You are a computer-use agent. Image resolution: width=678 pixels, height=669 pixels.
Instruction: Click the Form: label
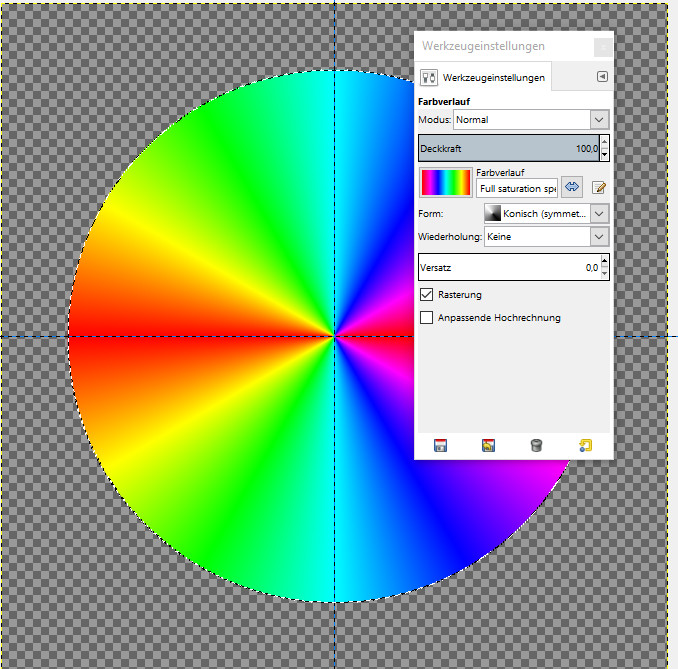[431, 214]
